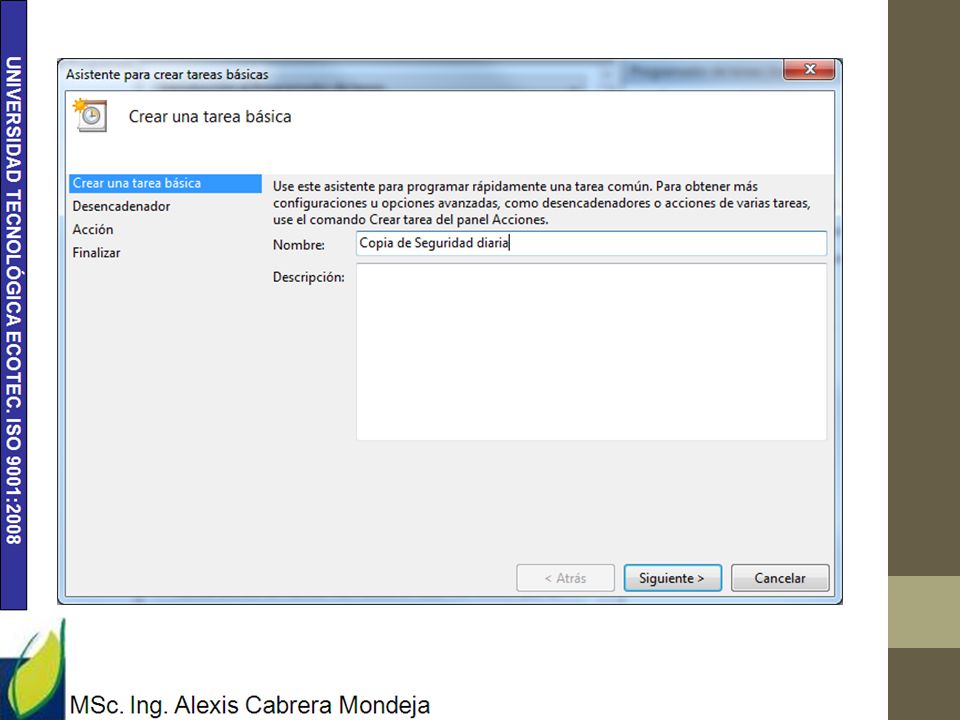Click the ECOTEC leaf logo
Viewport: 960px width, 720px height.
33,669
